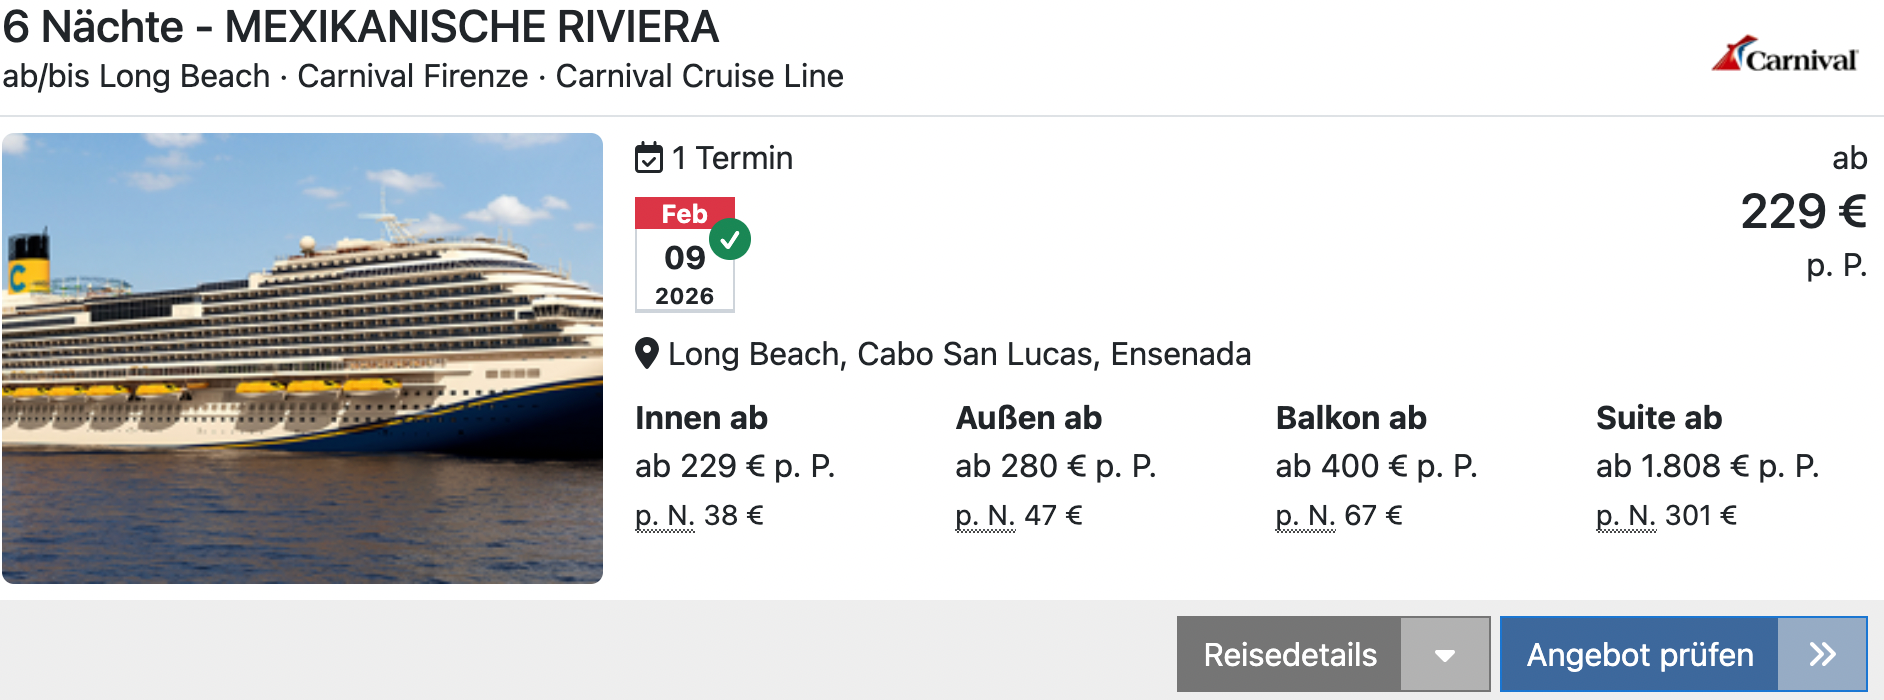Select the Feb 09 2026 date tile

point(684,256)
